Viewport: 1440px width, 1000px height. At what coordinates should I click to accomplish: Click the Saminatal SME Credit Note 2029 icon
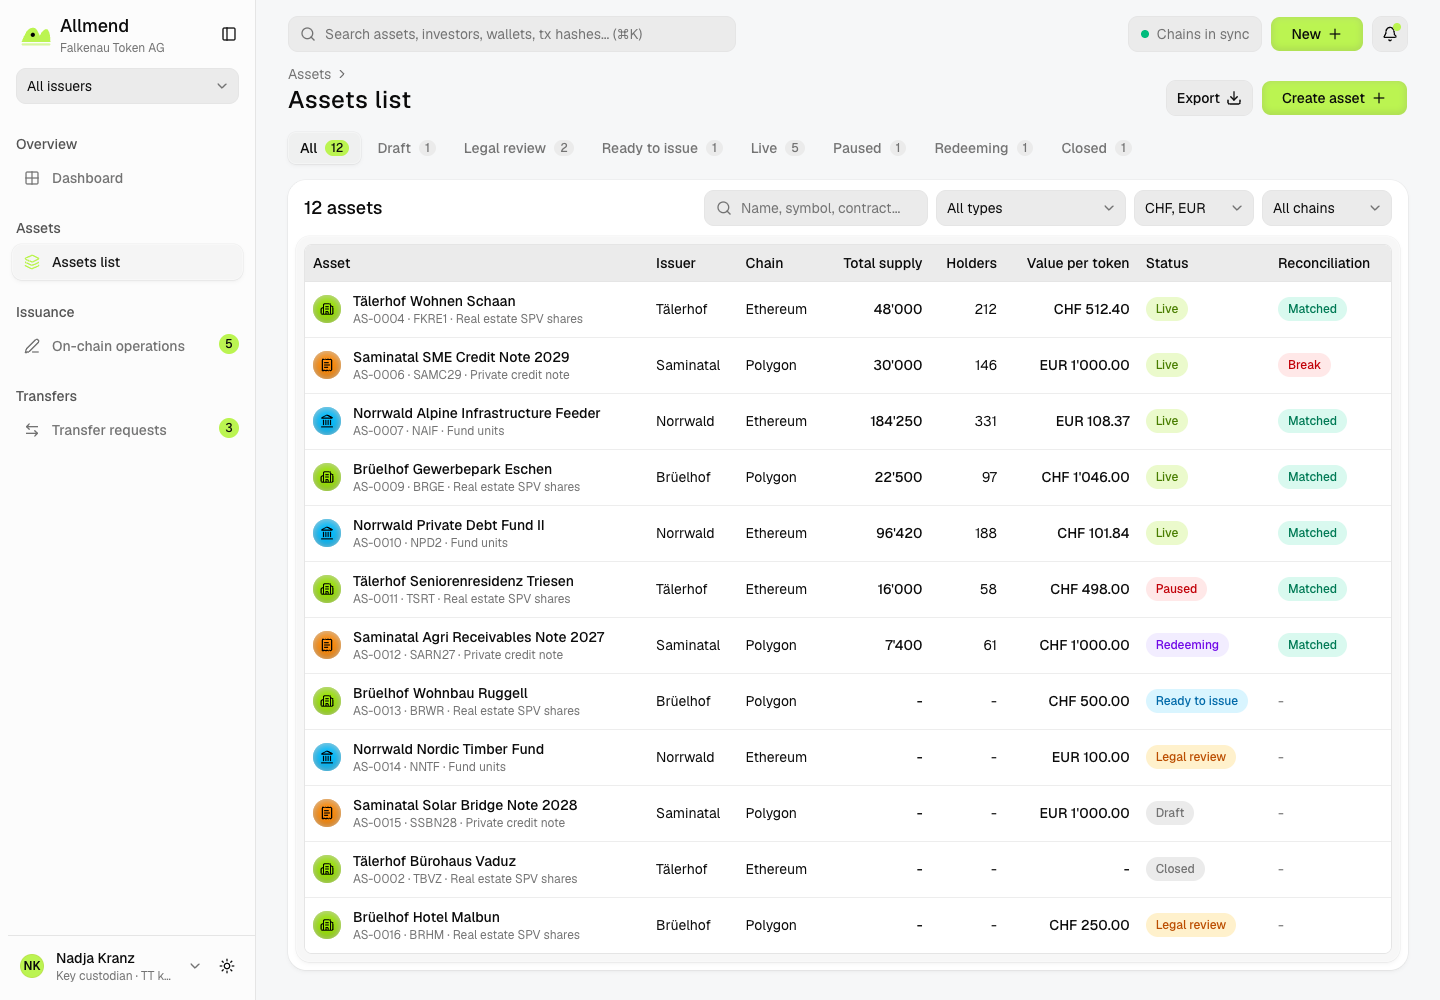tap(327, 365)
